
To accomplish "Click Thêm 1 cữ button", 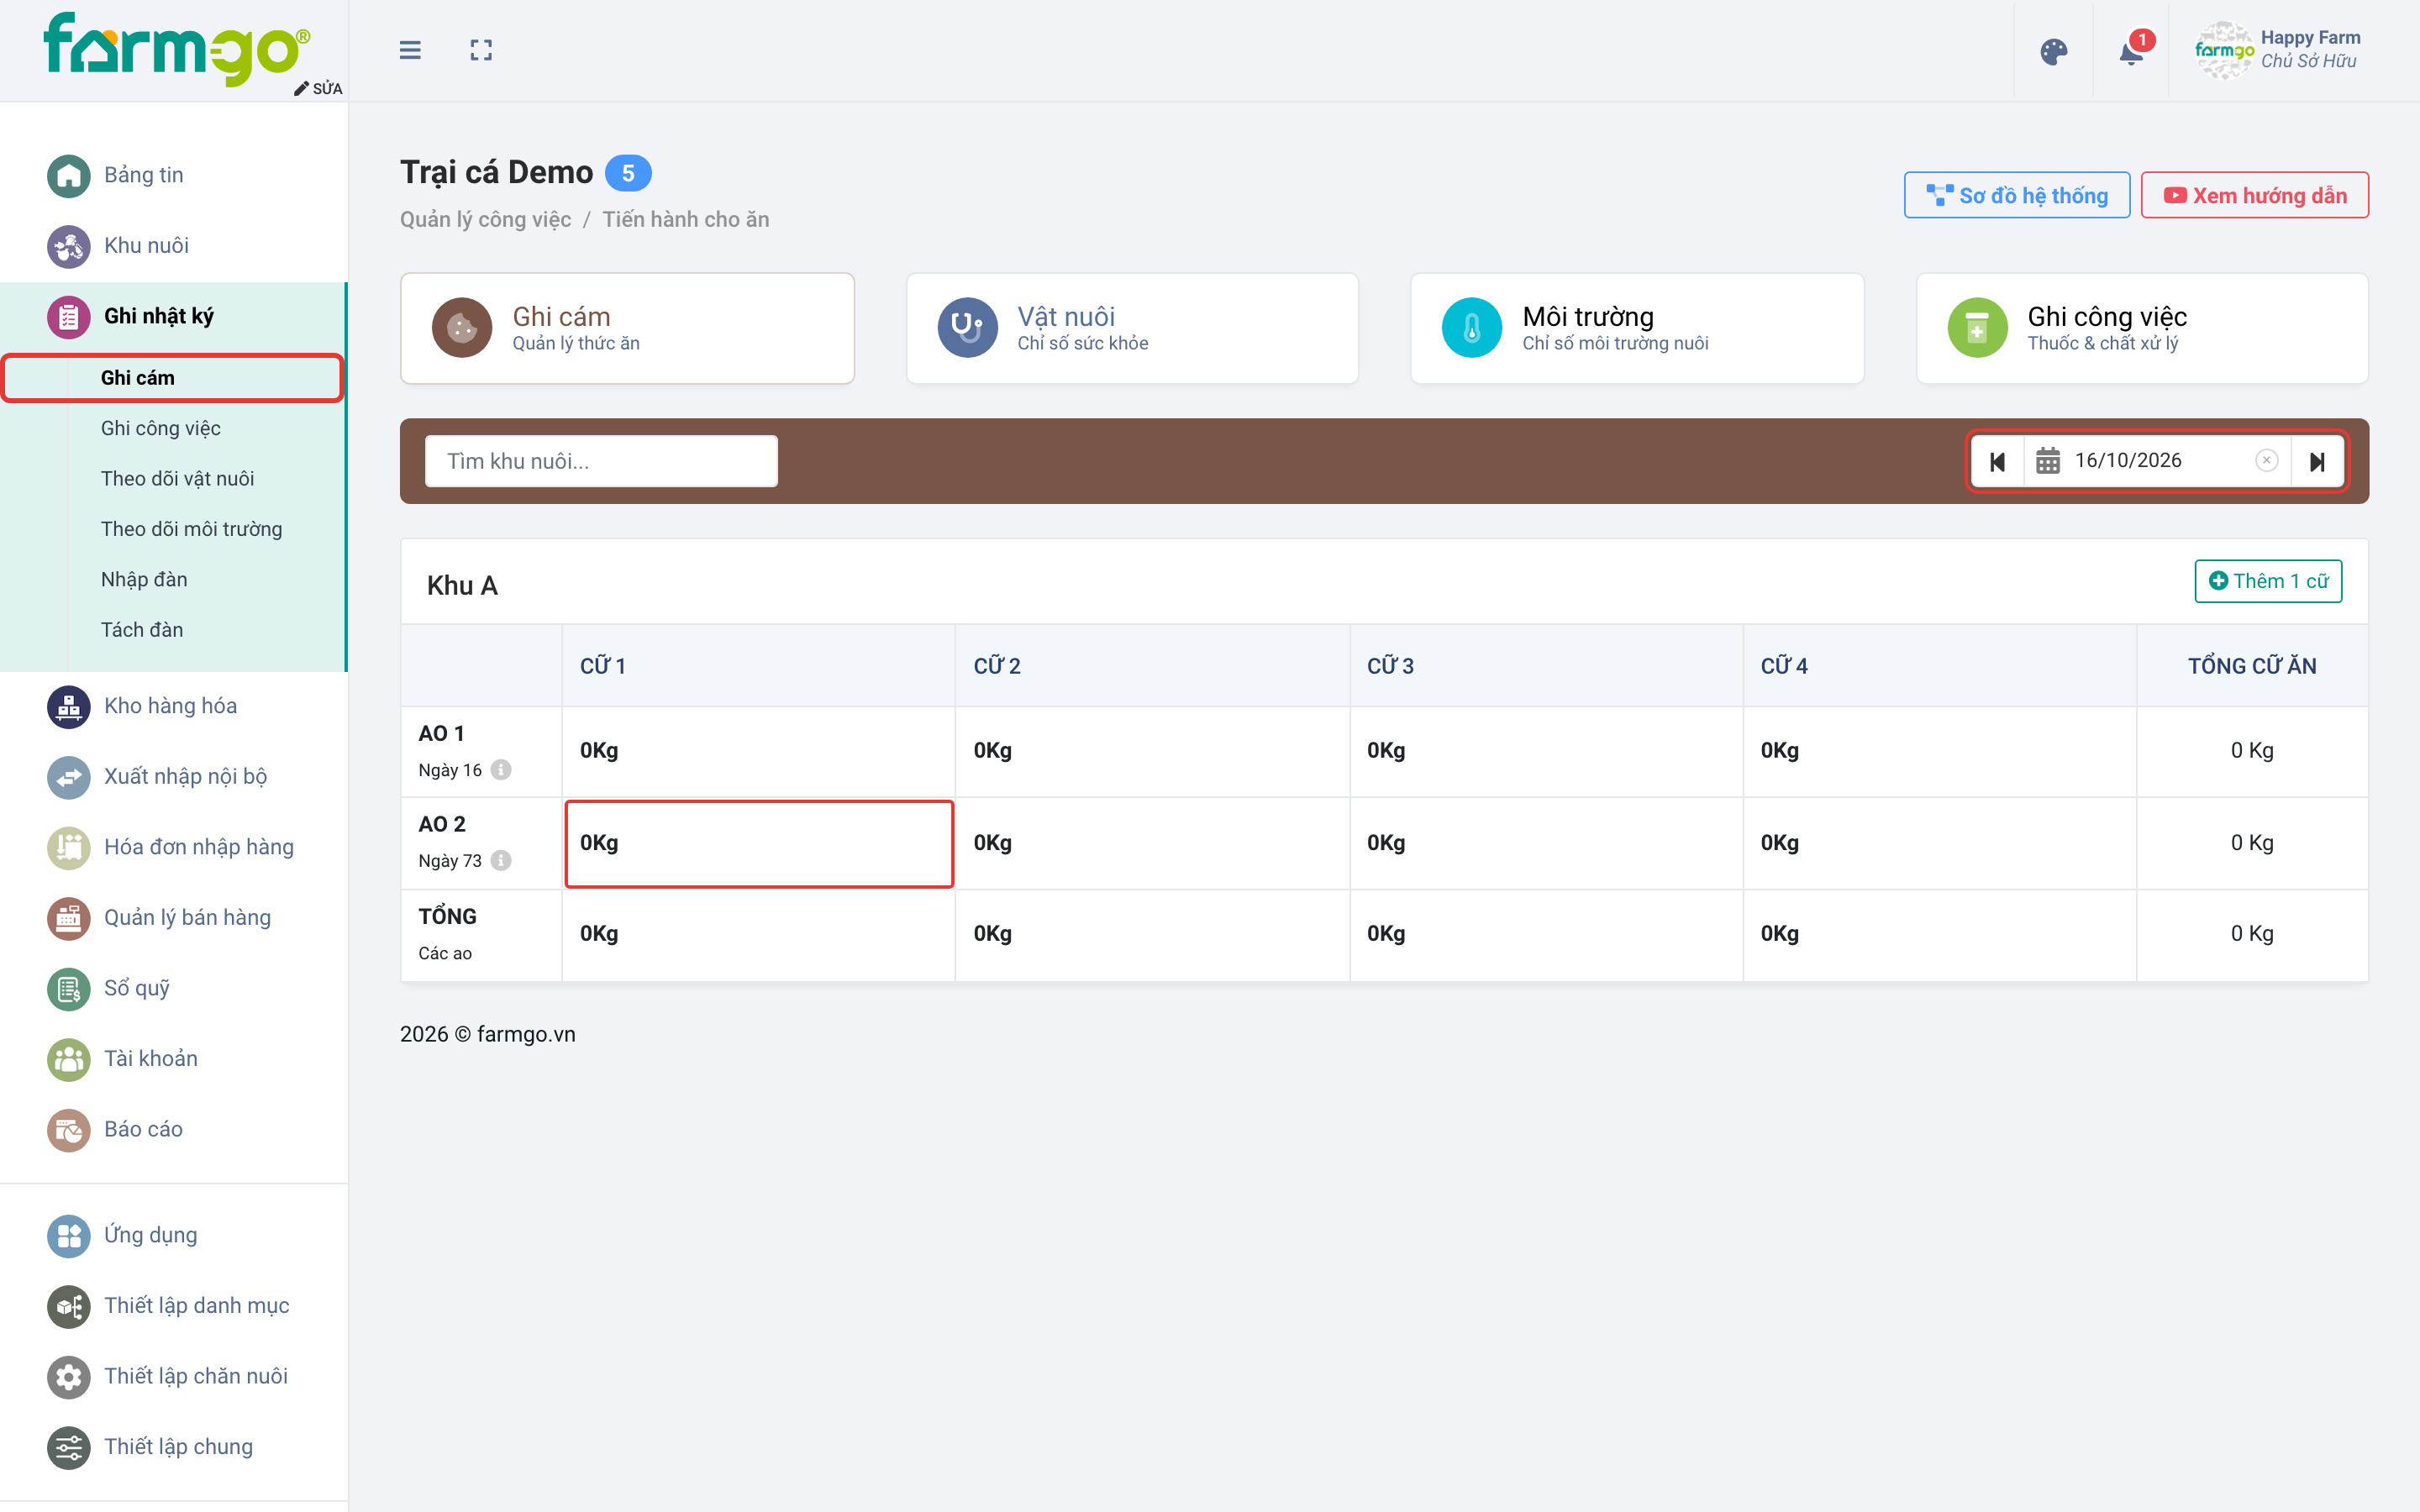I will (x=2268, y=581).
